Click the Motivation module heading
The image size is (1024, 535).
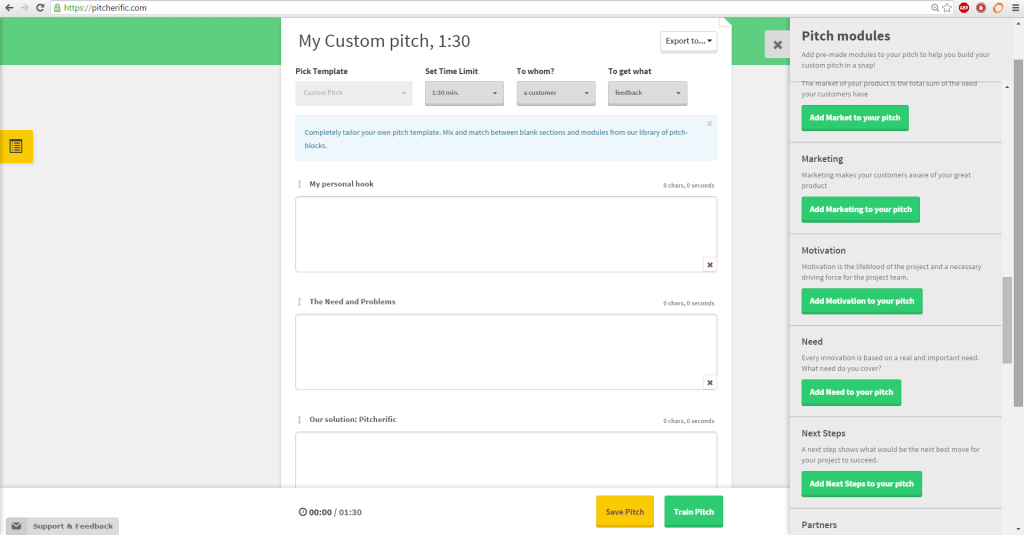tap(824, 250)
